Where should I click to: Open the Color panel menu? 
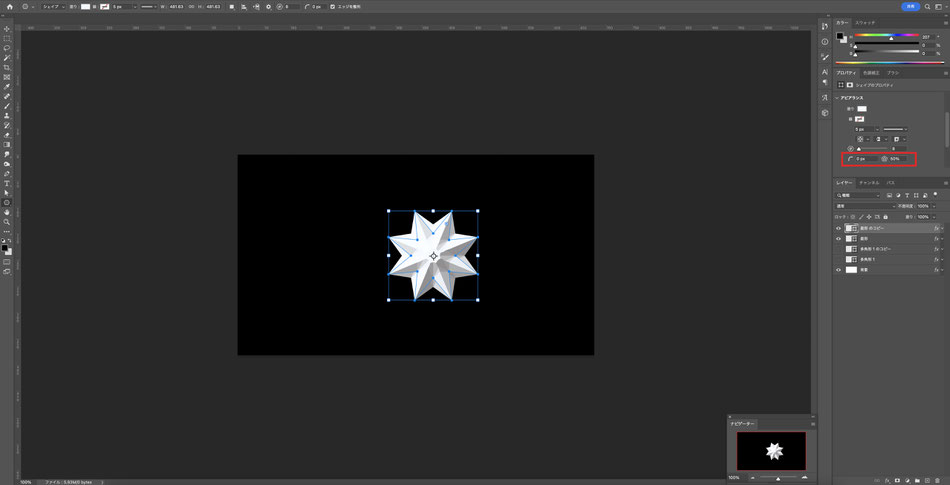[x=945, y=22]
